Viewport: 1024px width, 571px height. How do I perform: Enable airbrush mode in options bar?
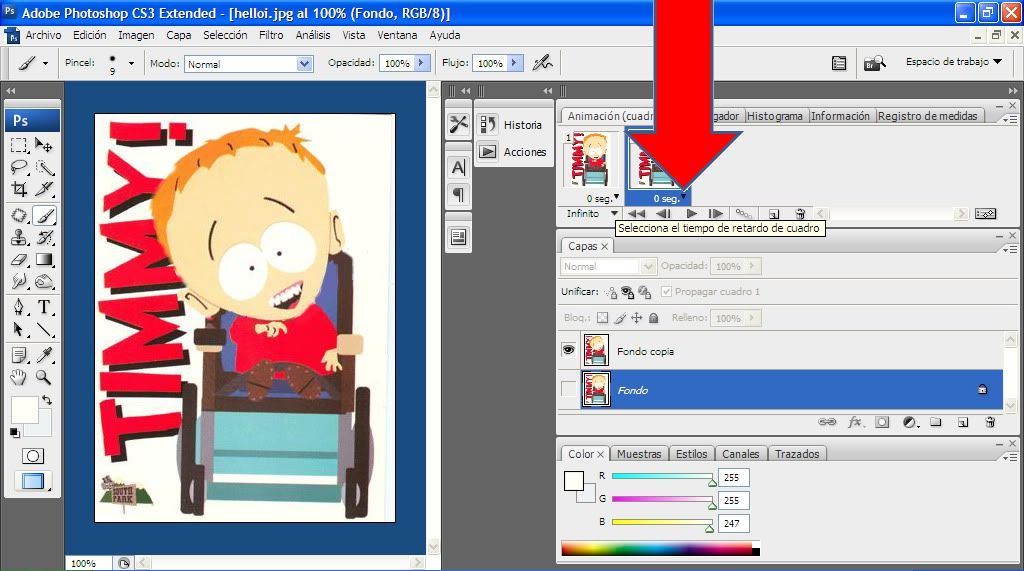tap(542, 63)
